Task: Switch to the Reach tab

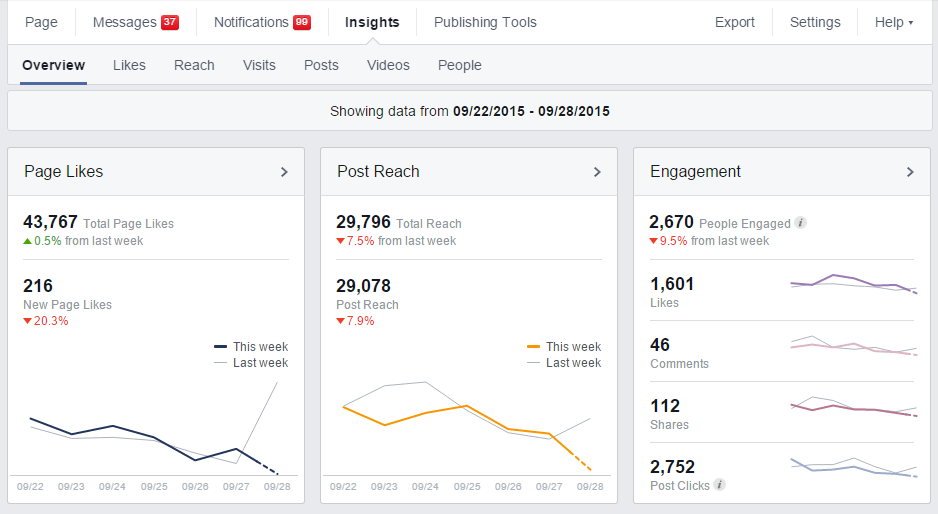Action: 194,65
